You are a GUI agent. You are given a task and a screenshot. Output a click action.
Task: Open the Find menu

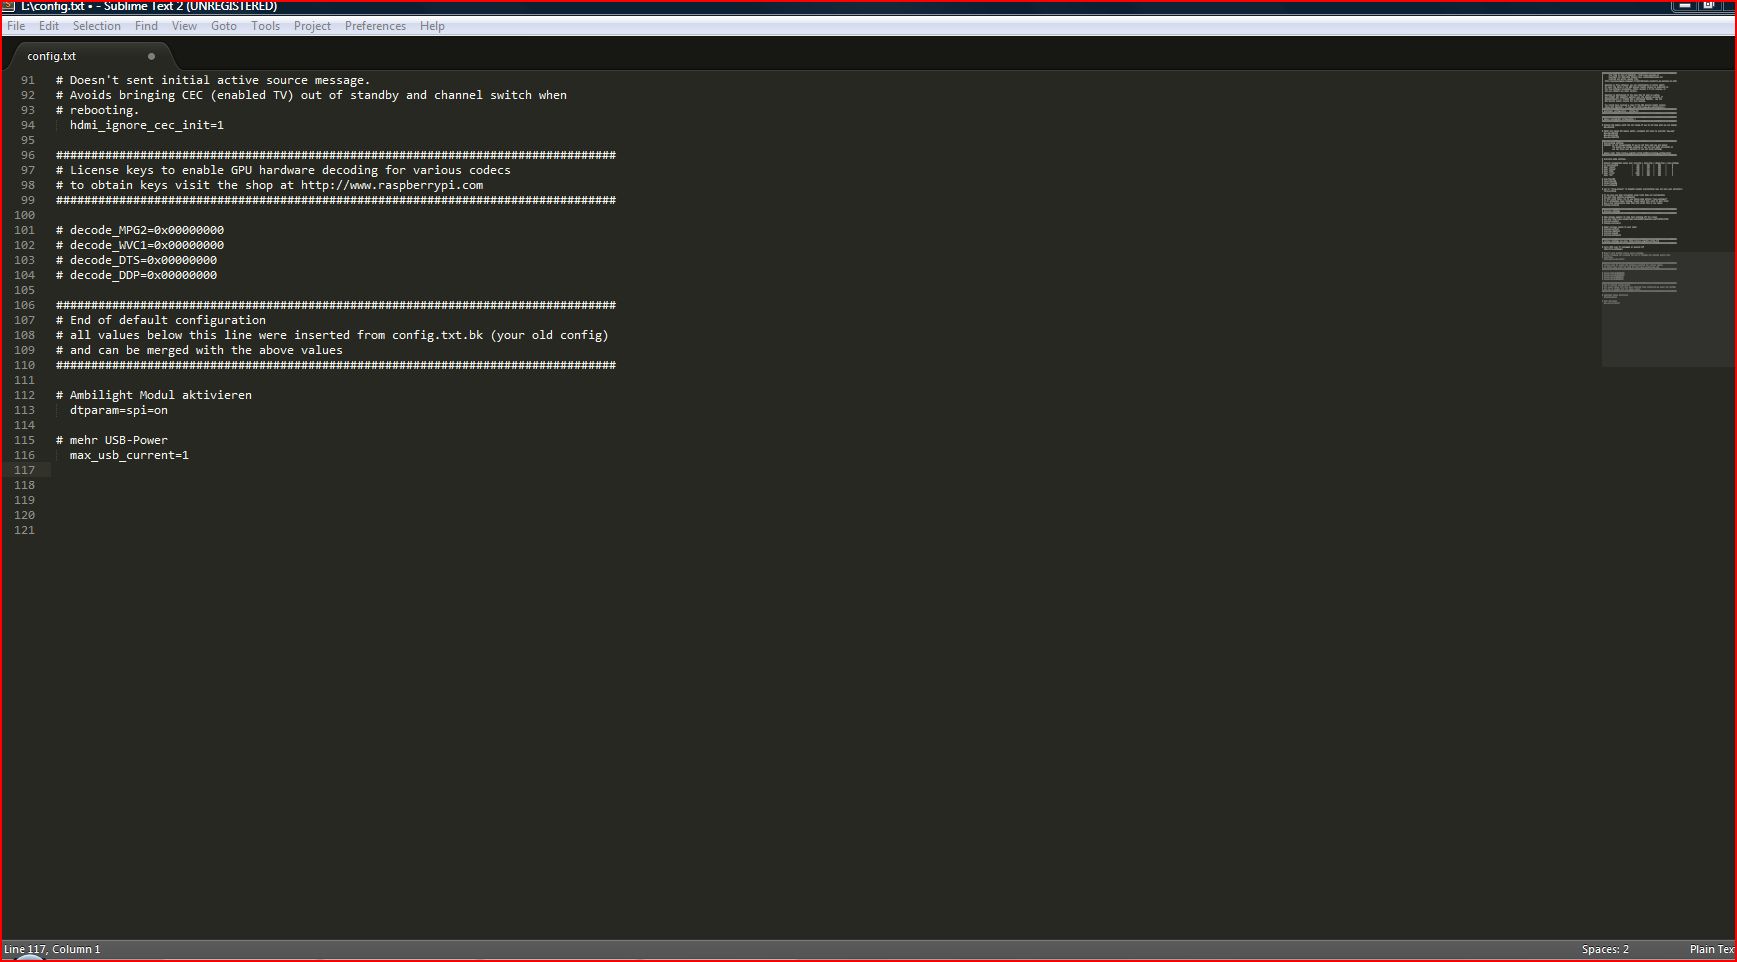click(x=146, y=26)
